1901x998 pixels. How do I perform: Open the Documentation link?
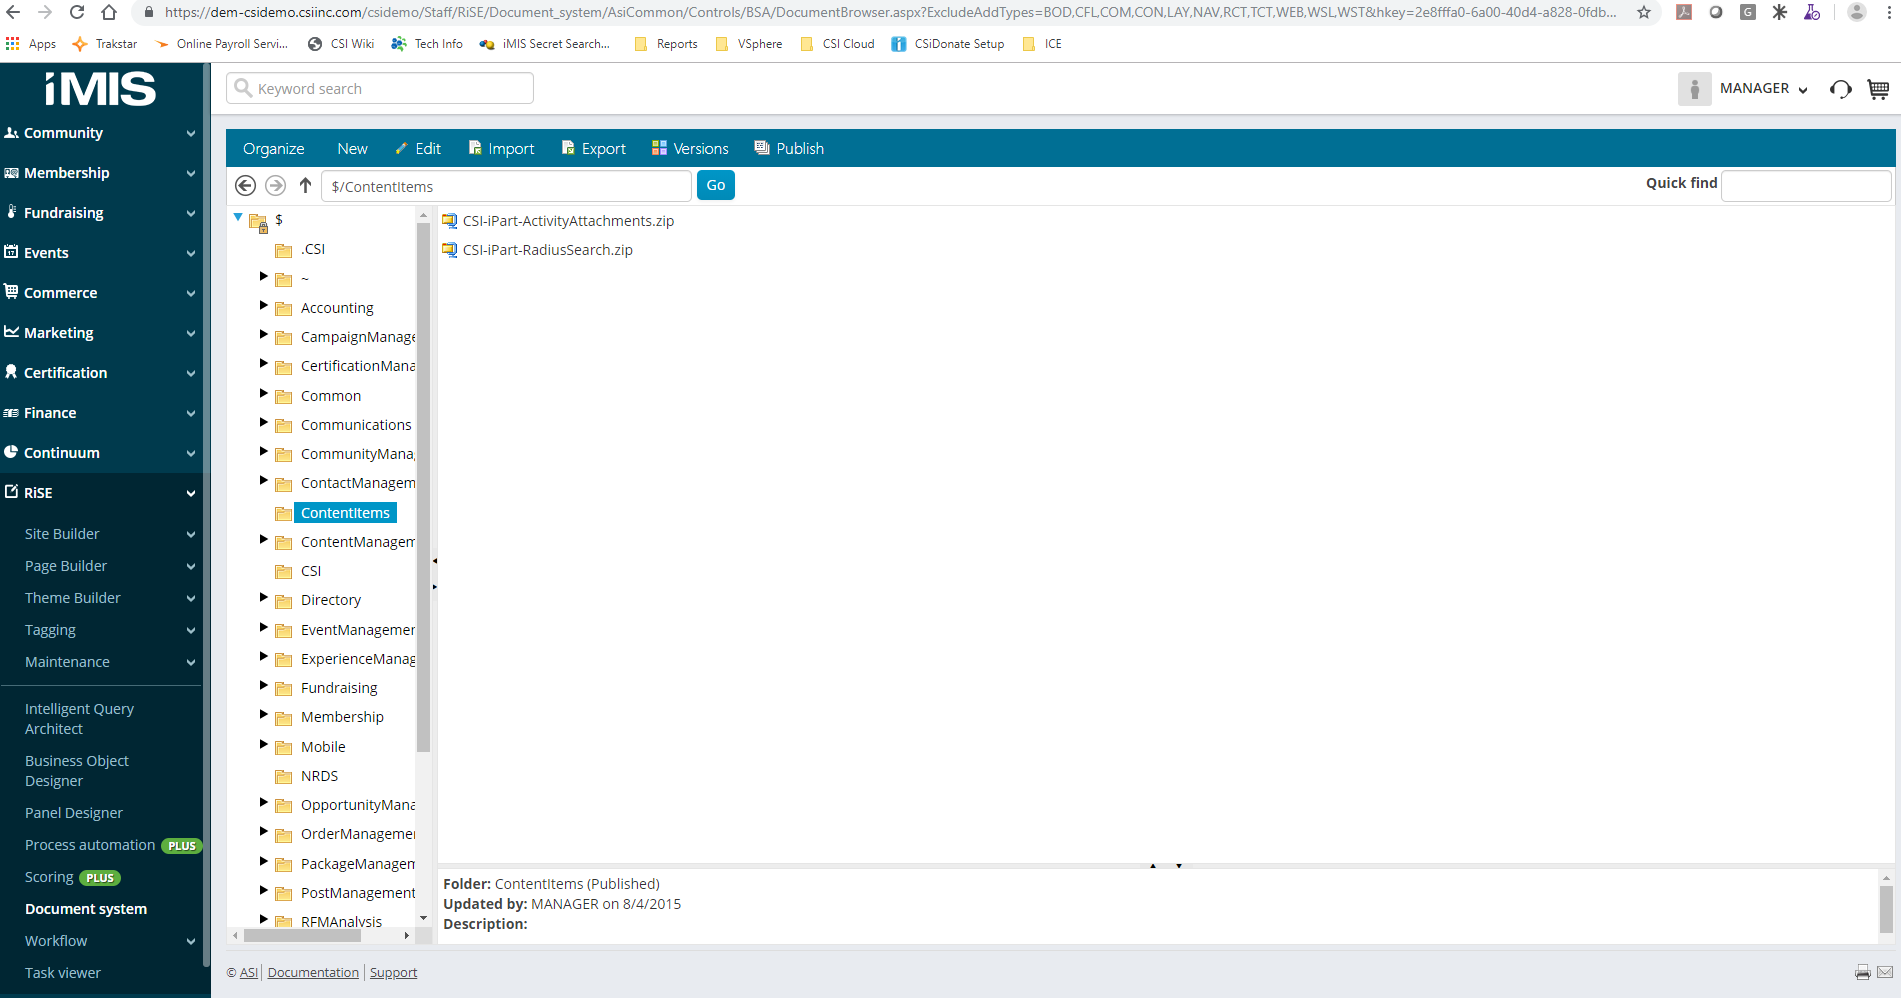[x=313, y=973]
